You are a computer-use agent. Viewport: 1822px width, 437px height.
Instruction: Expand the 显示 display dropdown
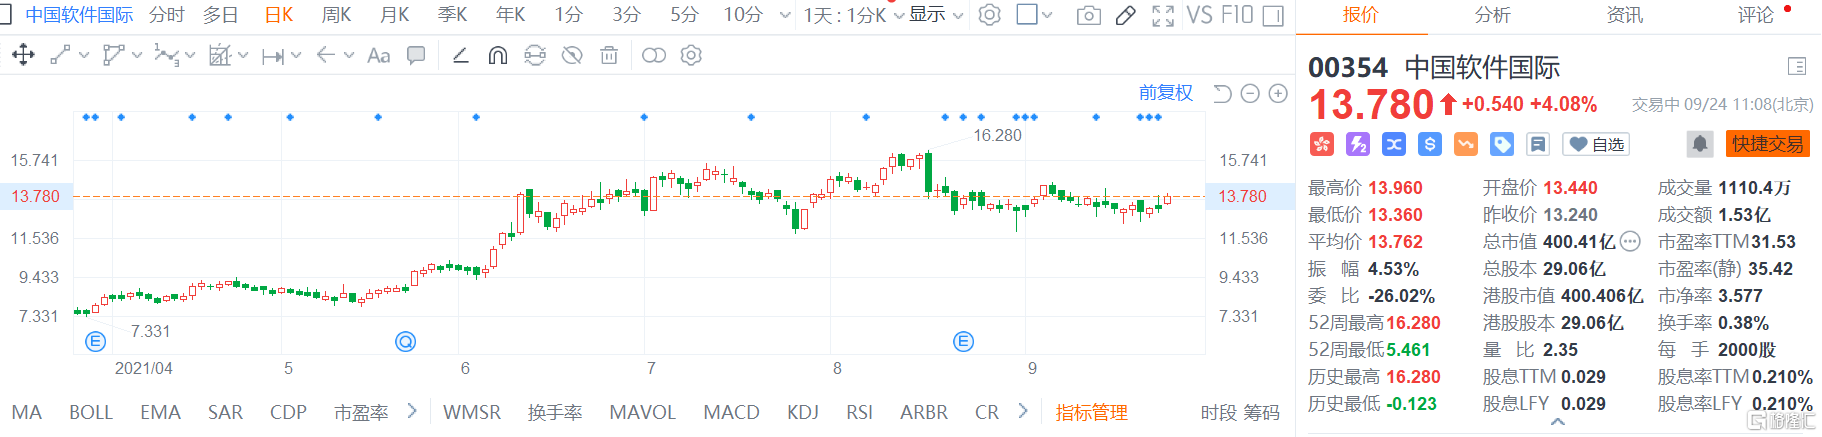point(936,15)
